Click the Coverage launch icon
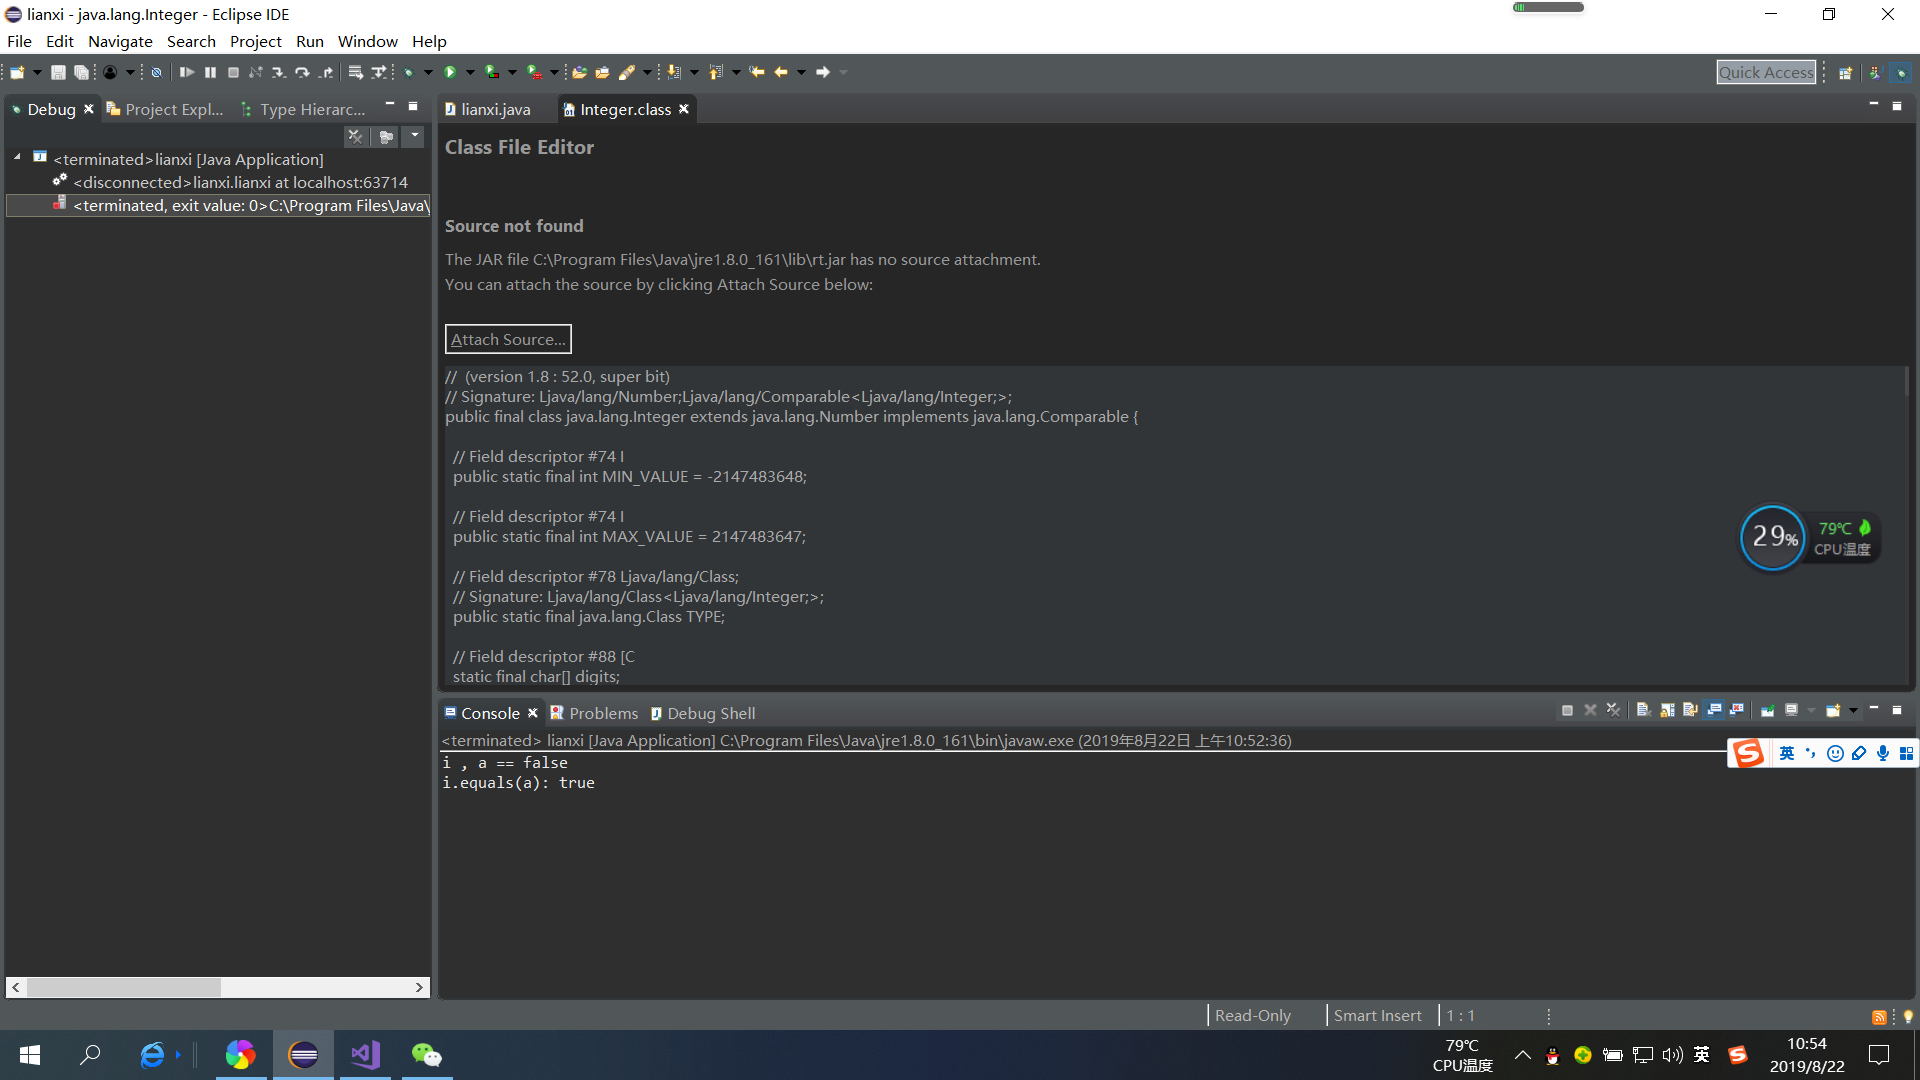This screenshot has height=1080, width=1920. (x=492, y=72)
